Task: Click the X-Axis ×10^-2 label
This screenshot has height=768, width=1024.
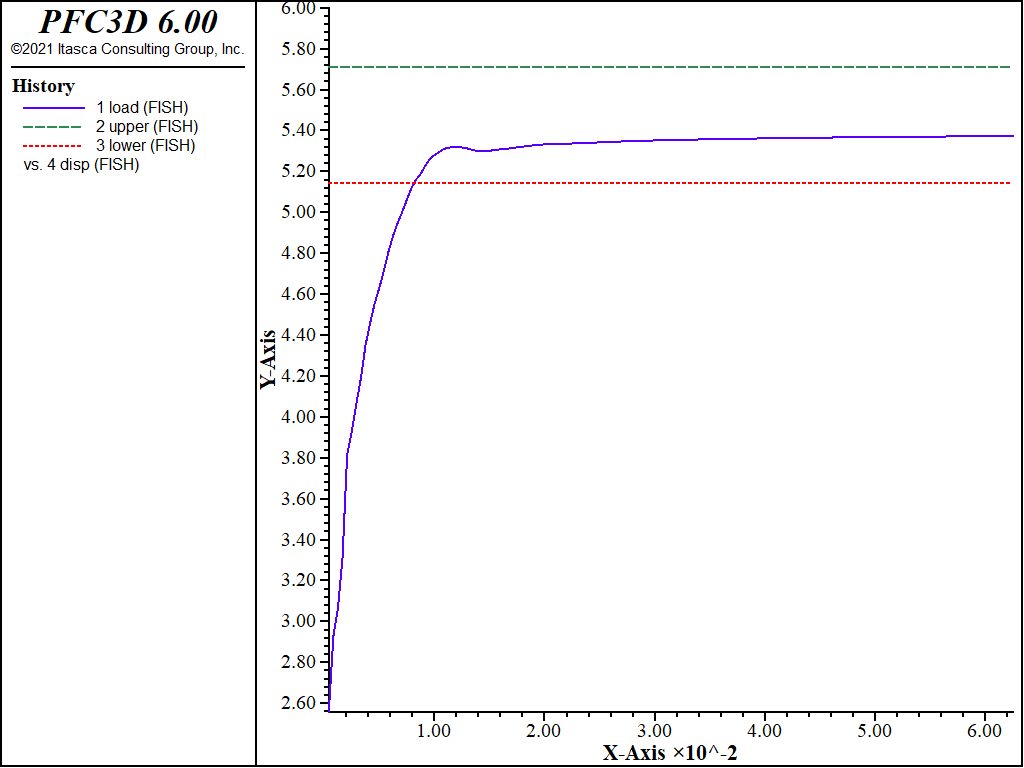Action: click(670, 753)
